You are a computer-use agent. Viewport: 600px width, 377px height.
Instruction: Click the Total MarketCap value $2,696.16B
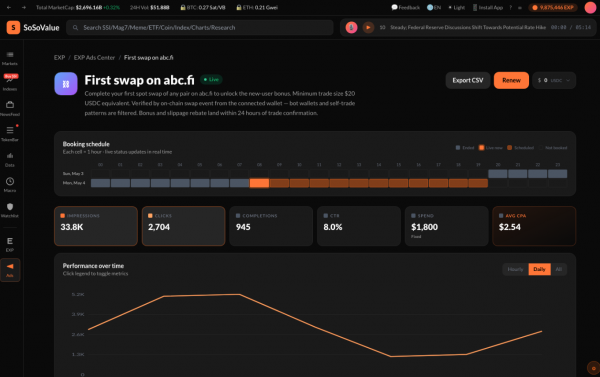89,7
